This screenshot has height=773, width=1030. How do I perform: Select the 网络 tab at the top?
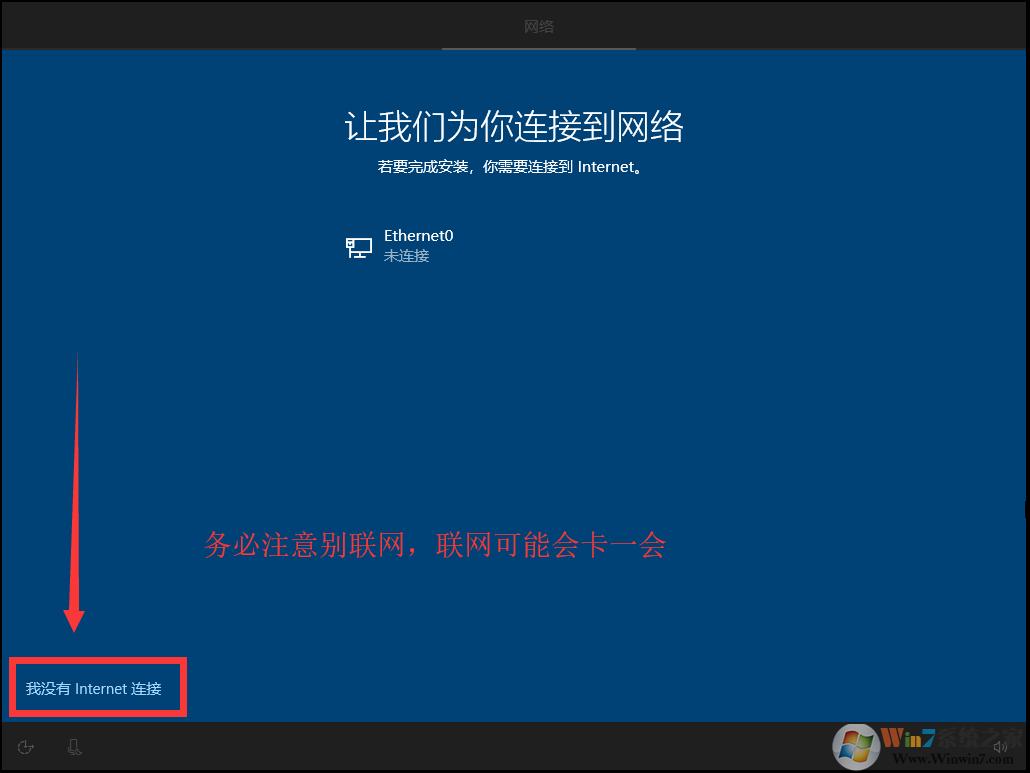click(539, 26)
